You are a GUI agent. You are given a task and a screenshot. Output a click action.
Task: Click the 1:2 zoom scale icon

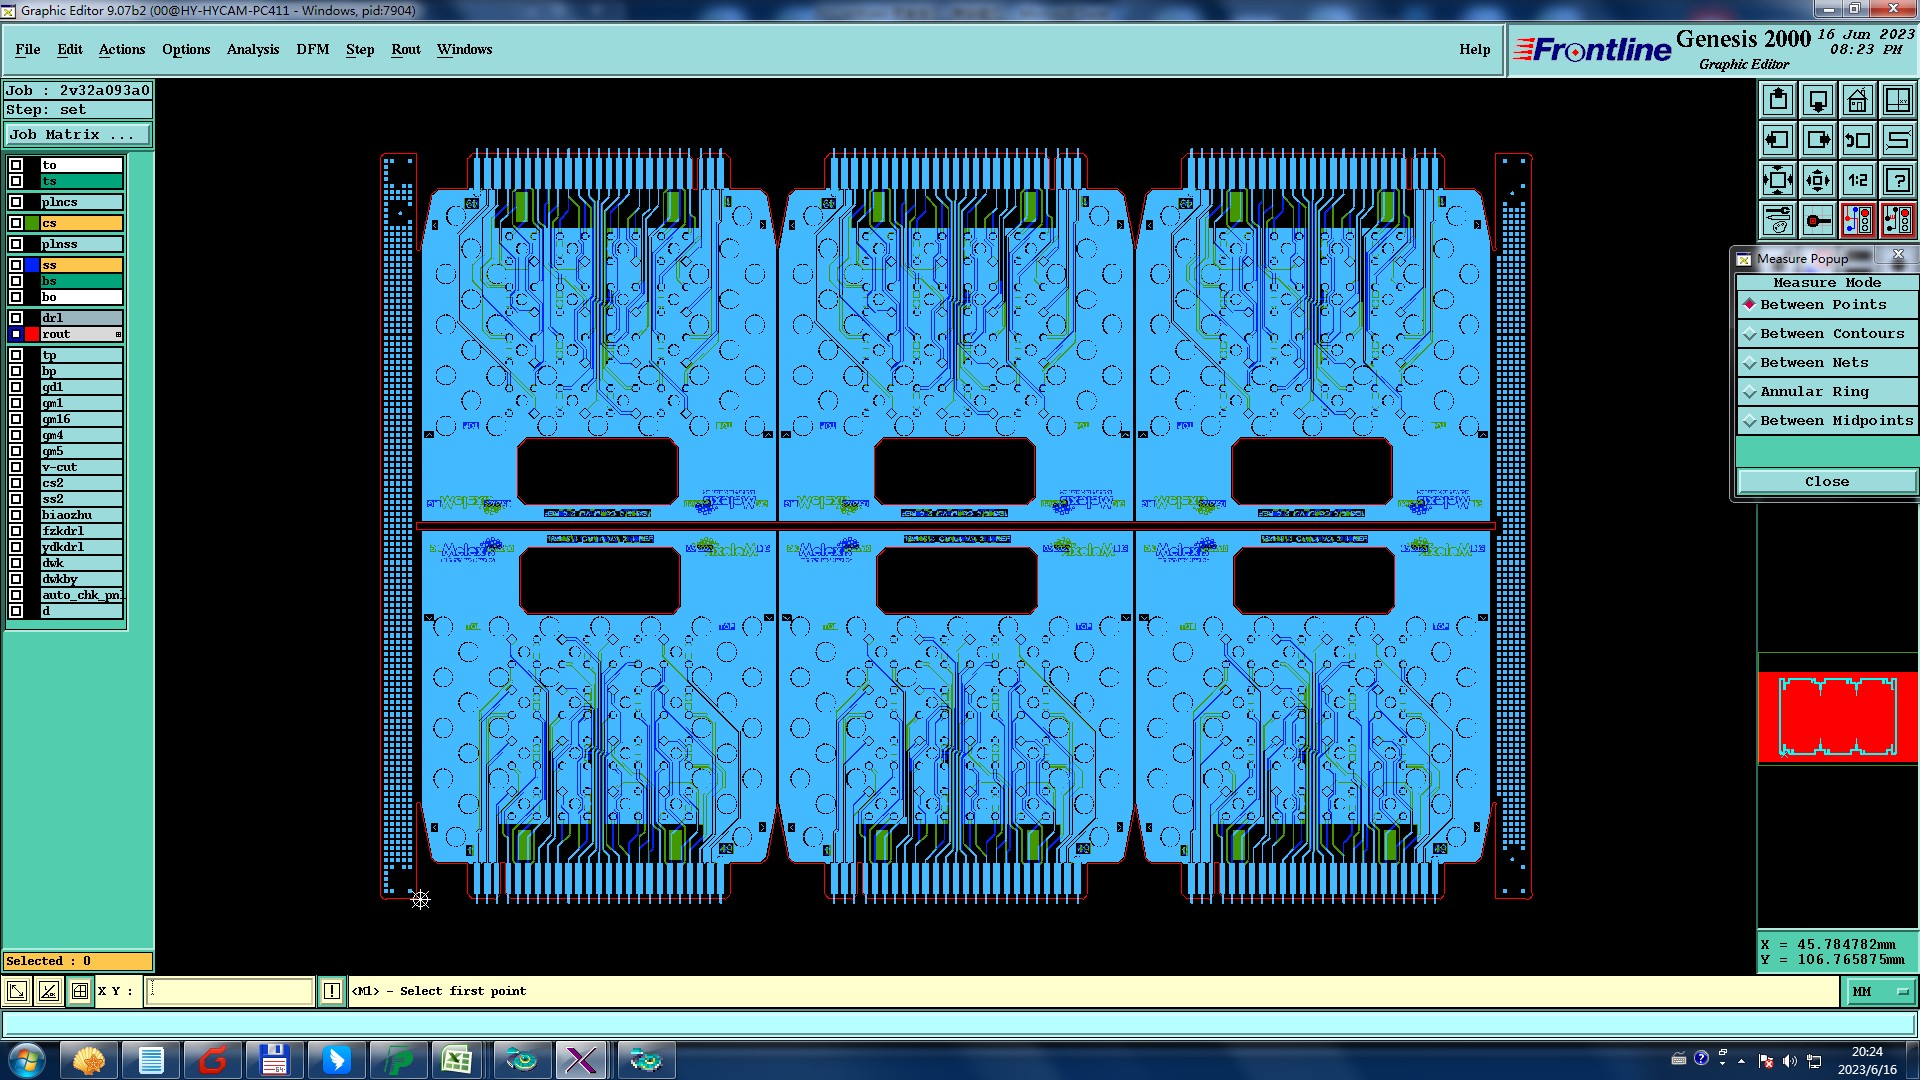click(1857, 180)
